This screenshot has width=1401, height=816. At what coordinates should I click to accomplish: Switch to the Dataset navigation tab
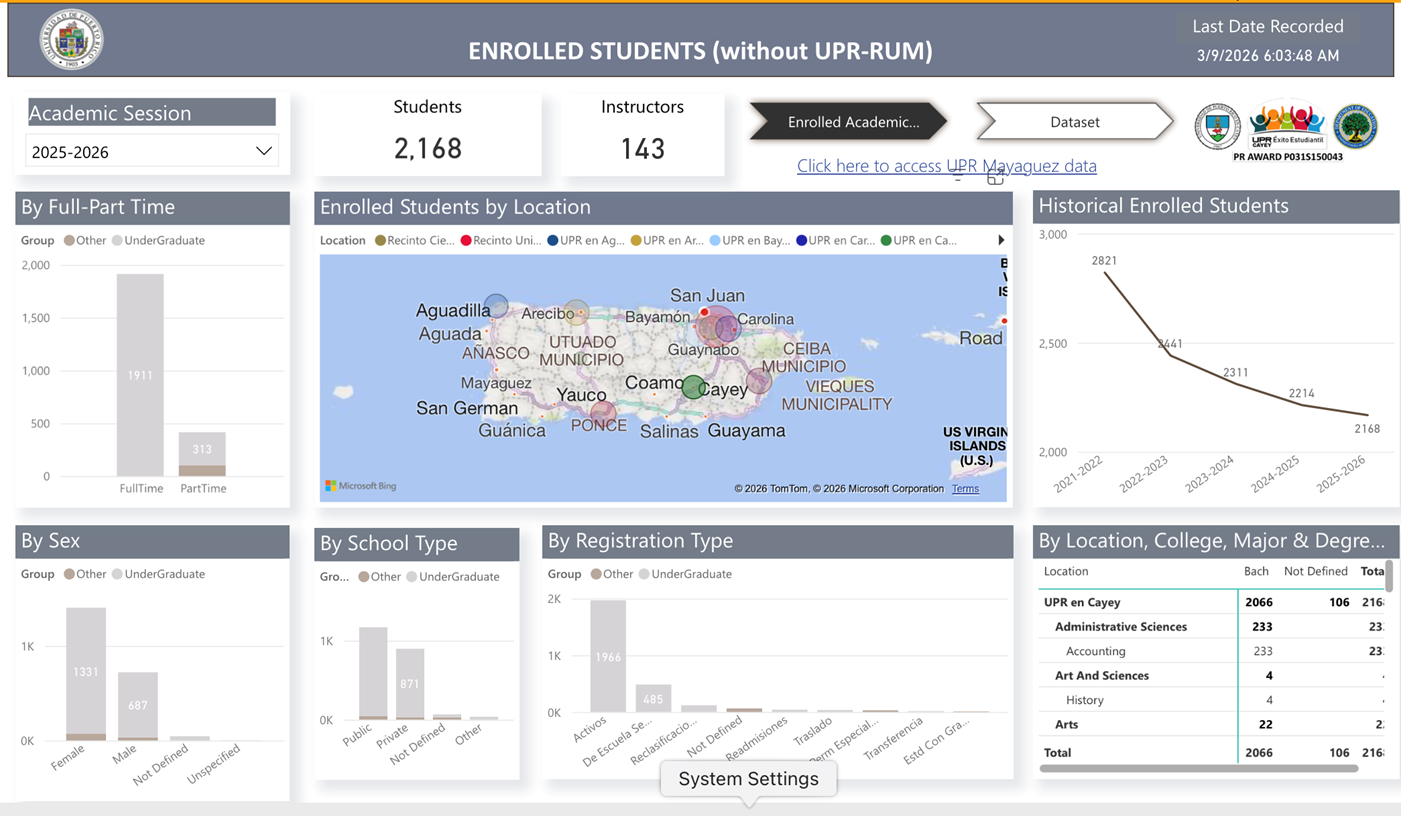point(1074,121)
